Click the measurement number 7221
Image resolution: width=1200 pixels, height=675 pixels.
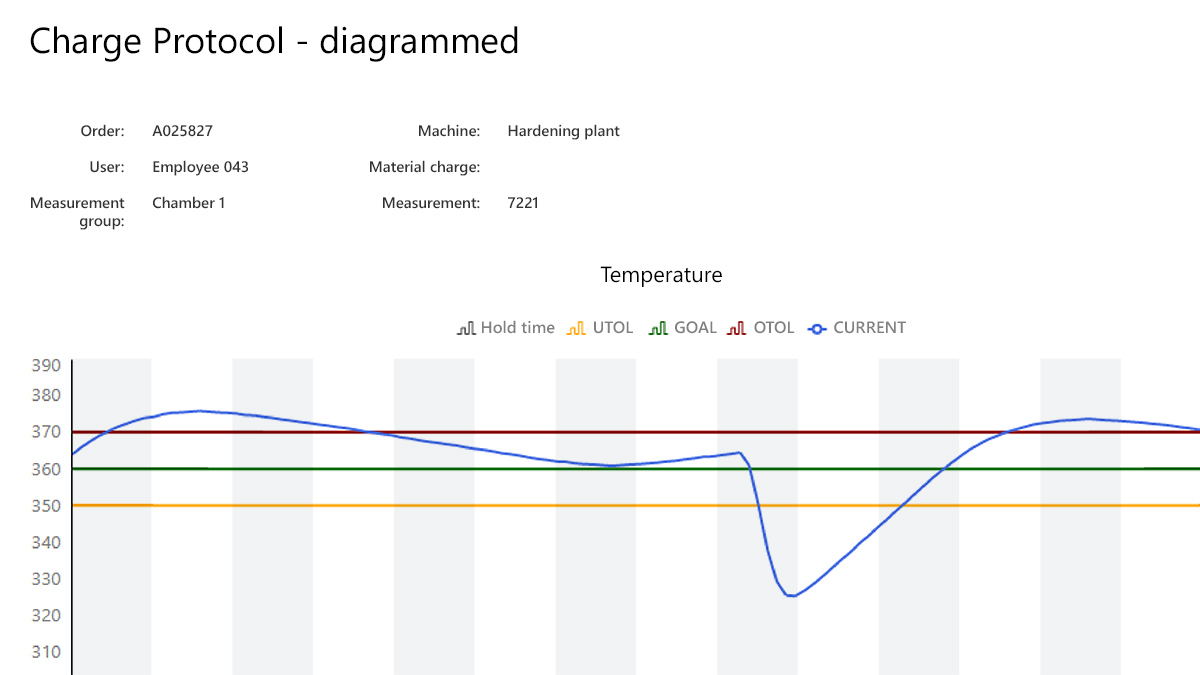point(523,203)
